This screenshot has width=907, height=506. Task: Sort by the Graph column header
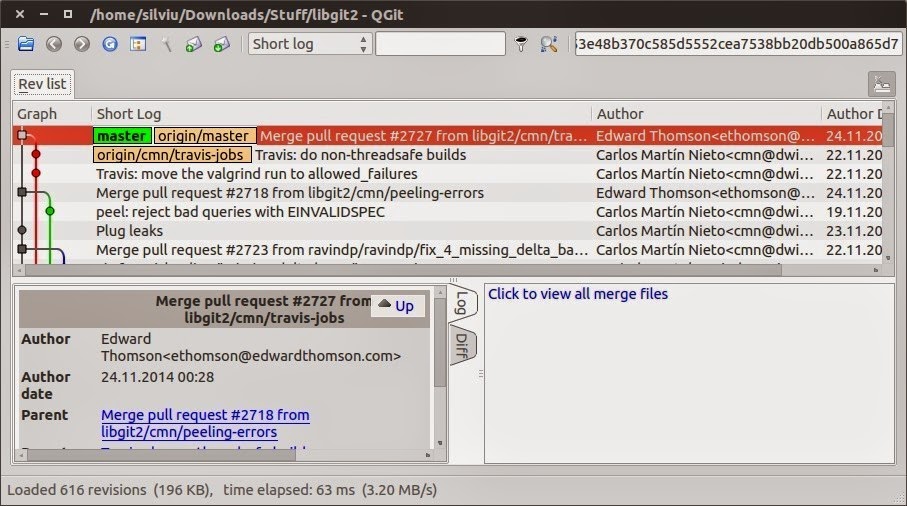[x=37, y=114]
